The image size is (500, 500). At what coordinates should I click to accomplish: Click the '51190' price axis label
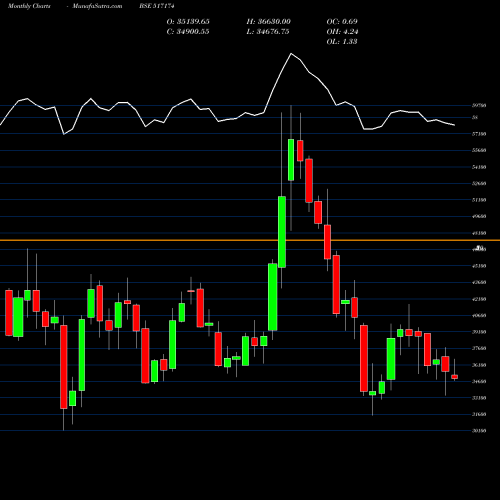coord(479,200)
